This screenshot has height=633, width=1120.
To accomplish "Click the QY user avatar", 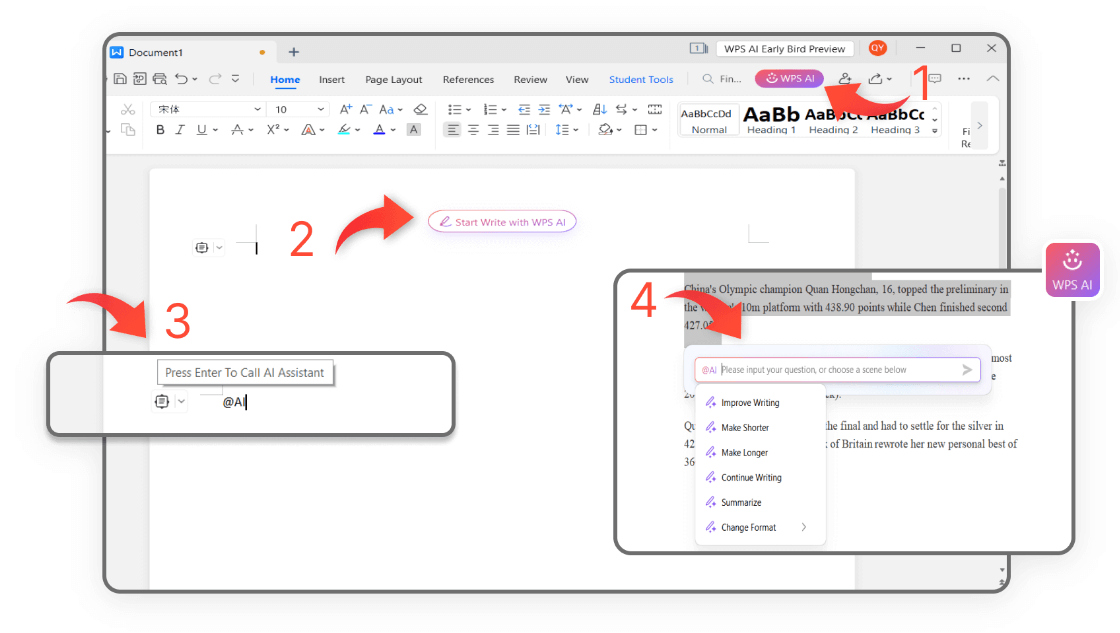I will [877, 48].
